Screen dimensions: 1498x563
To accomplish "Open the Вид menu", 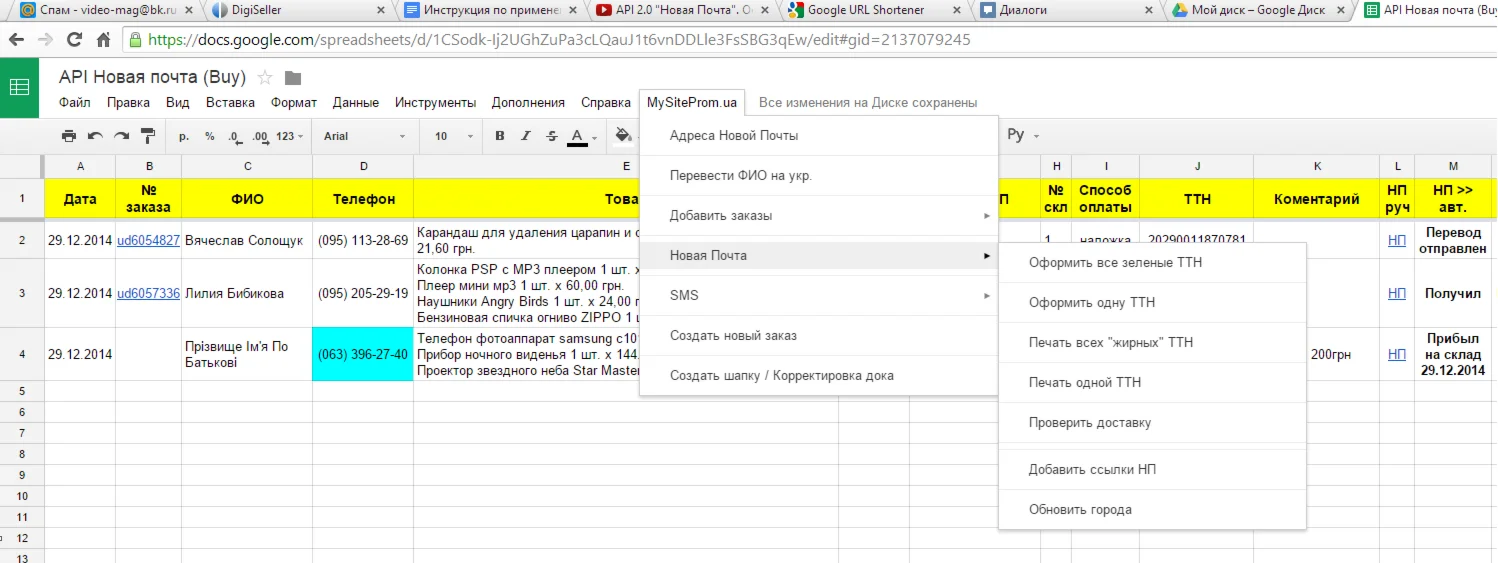I will (x=177, y=103).
